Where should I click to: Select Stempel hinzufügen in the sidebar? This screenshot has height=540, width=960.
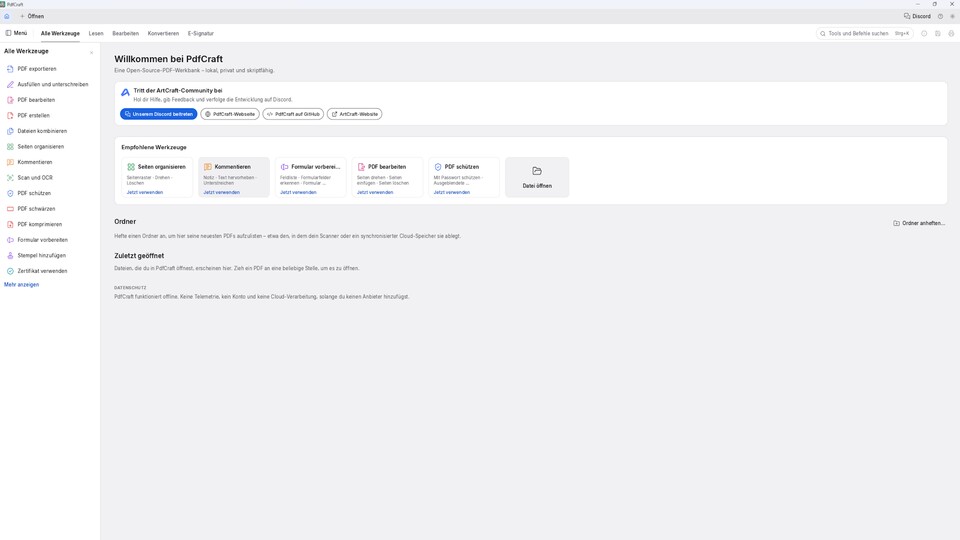coord(49,255)
